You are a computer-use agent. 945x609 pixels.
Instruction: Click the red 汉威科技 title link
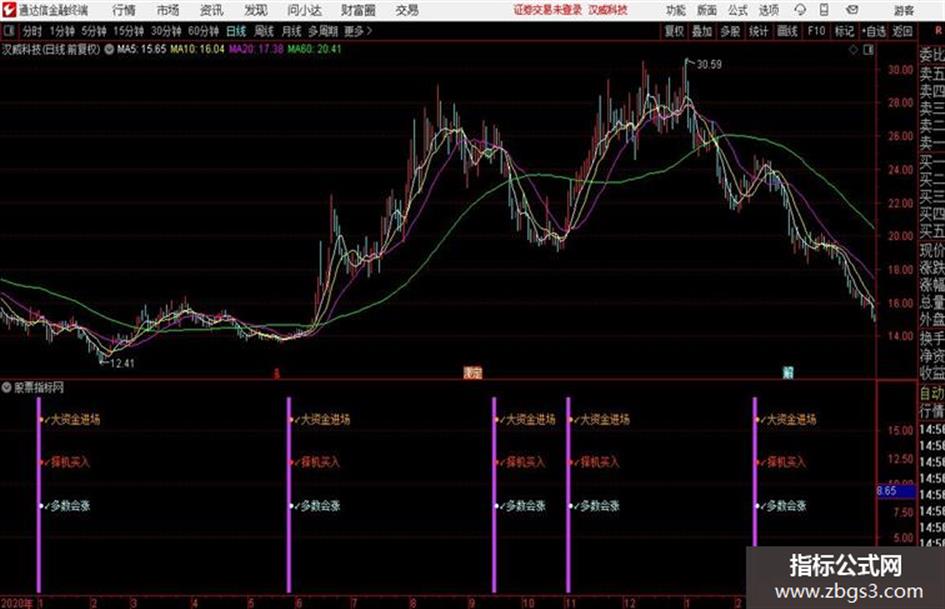608,10
